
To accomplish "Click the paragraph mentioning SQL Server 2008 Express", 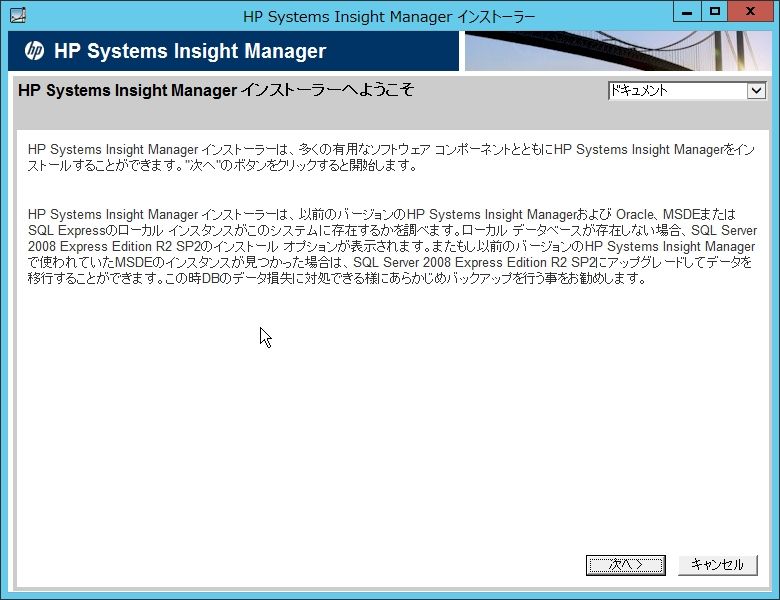I will (392, 246).
